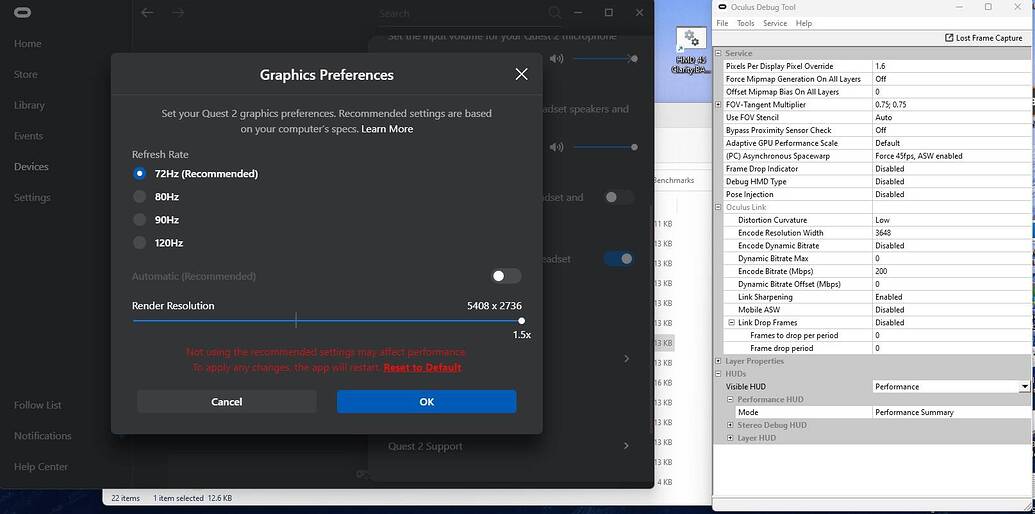Toggle the Automatic (Recommended) switch
This screenshot has height=514, width=1035.
(x=506, y=276)
